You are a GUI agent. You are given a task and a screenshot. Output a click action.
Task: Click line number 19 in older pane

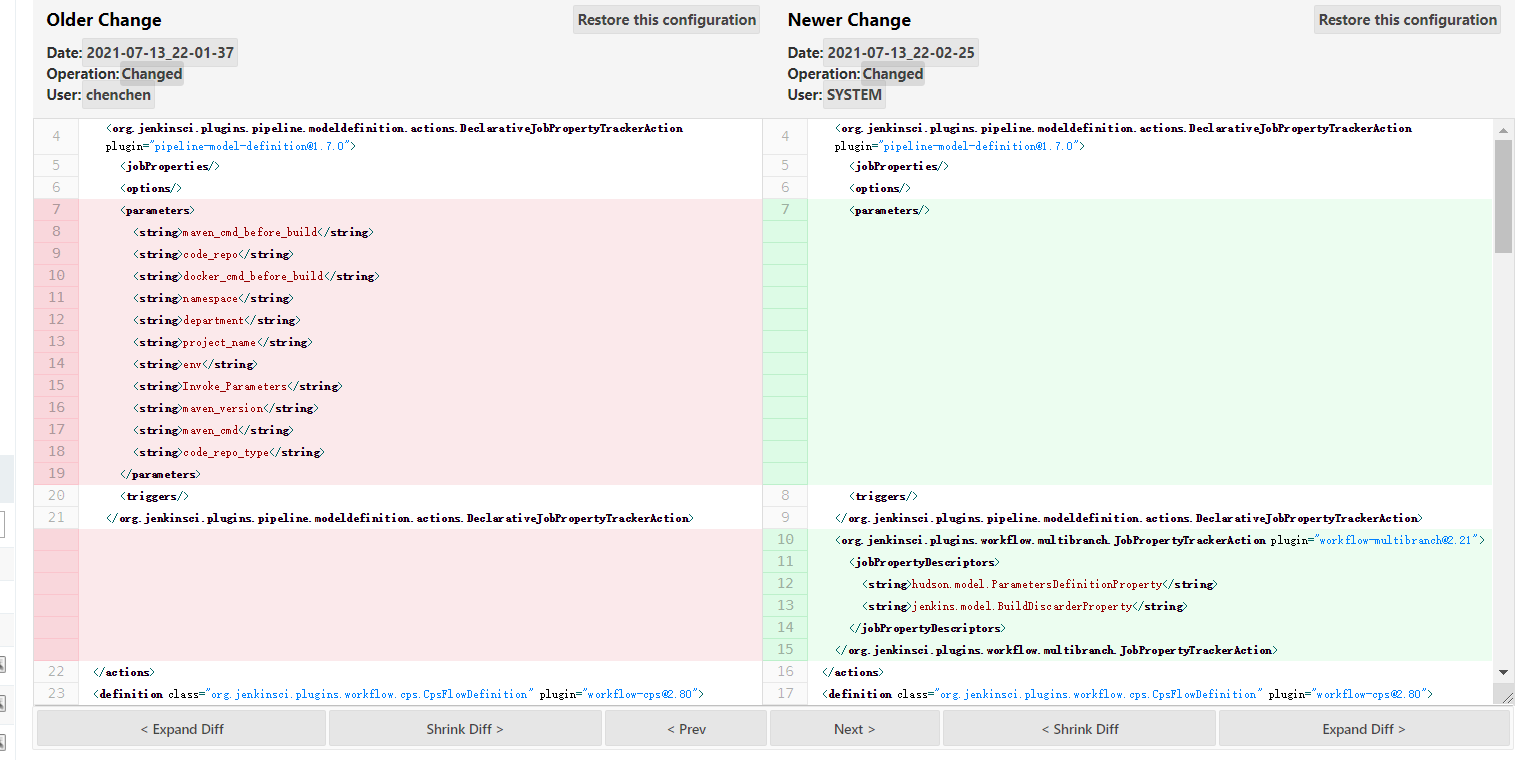point(56,474)
